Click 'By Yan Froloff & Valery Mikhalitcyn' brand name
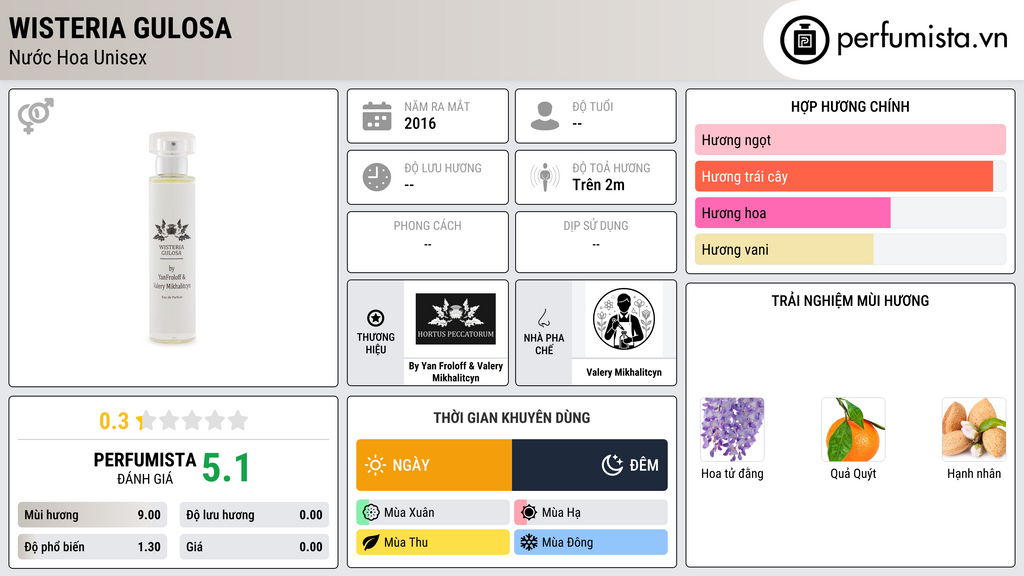Screen dimensions: 1024x576 [x=456, y=372]
